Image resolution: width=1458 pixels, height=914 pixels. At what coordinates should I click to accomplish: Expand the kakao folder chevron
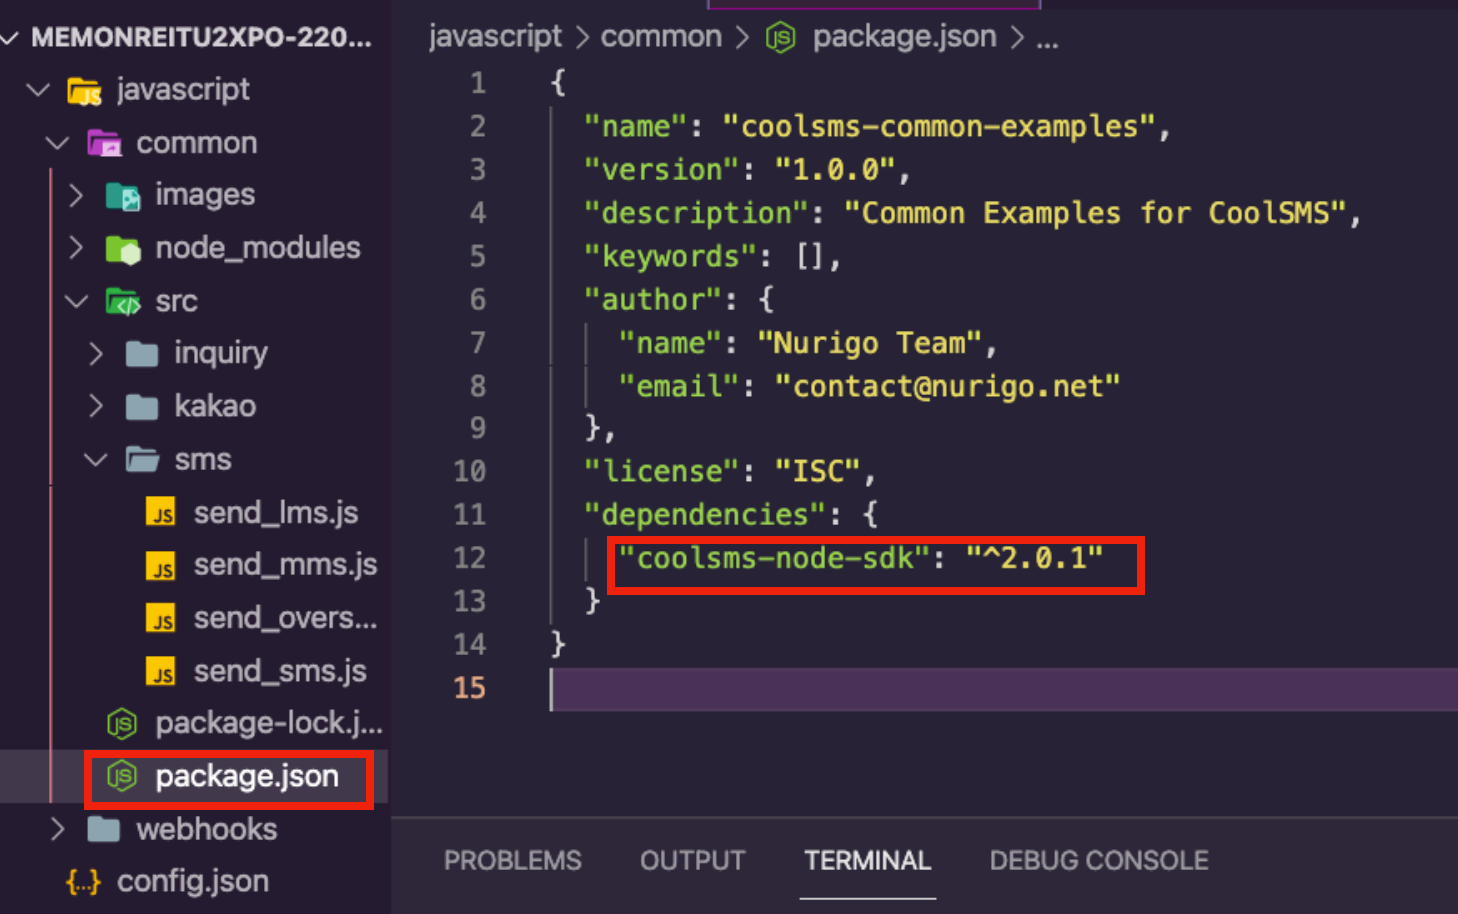(96, 406)
